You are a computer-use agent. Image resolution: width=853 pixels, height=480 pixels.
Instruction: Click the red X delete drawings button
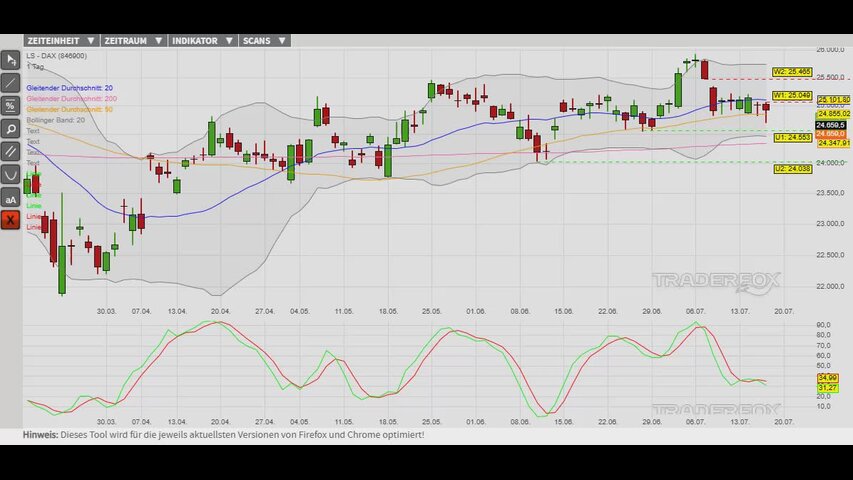coord(10,220)
